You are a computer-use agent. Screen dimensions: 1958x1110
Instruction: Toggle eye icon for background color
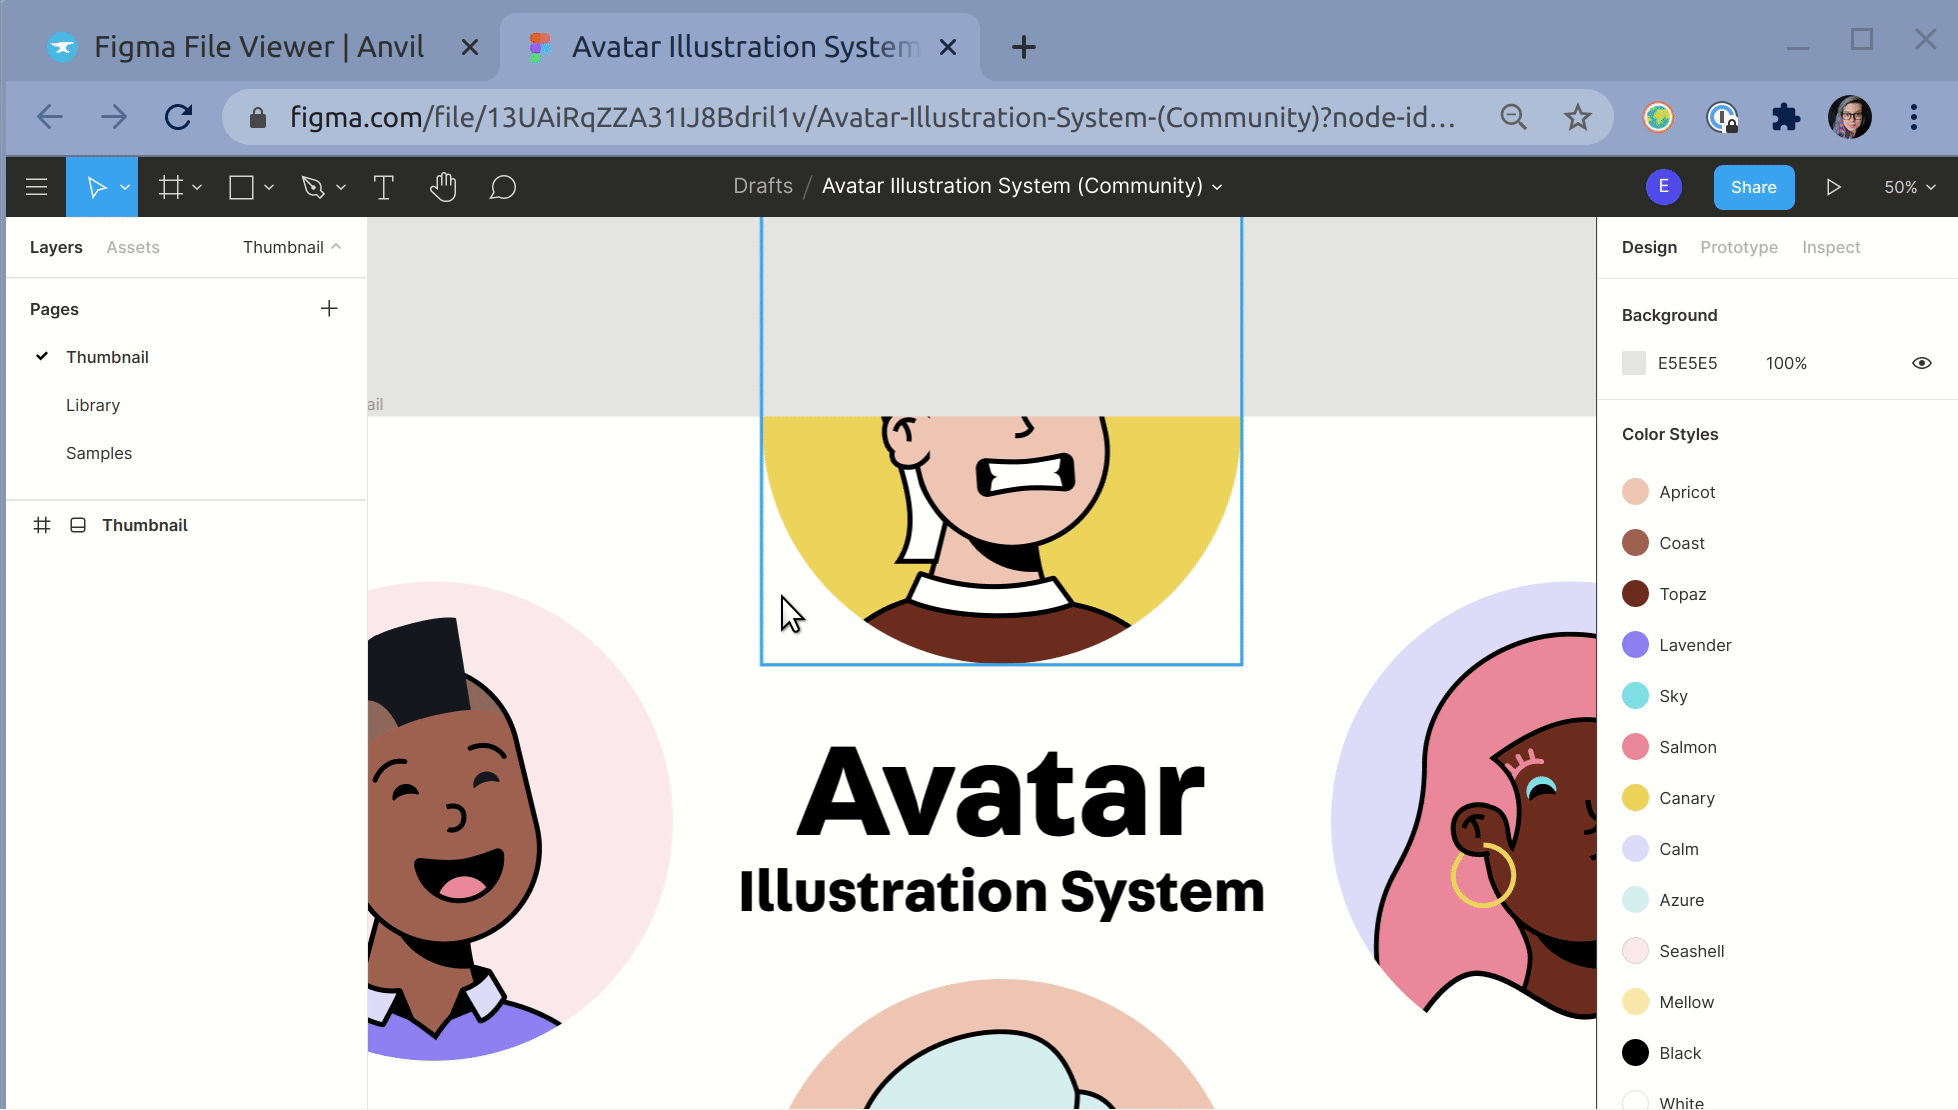(1922, 363)
